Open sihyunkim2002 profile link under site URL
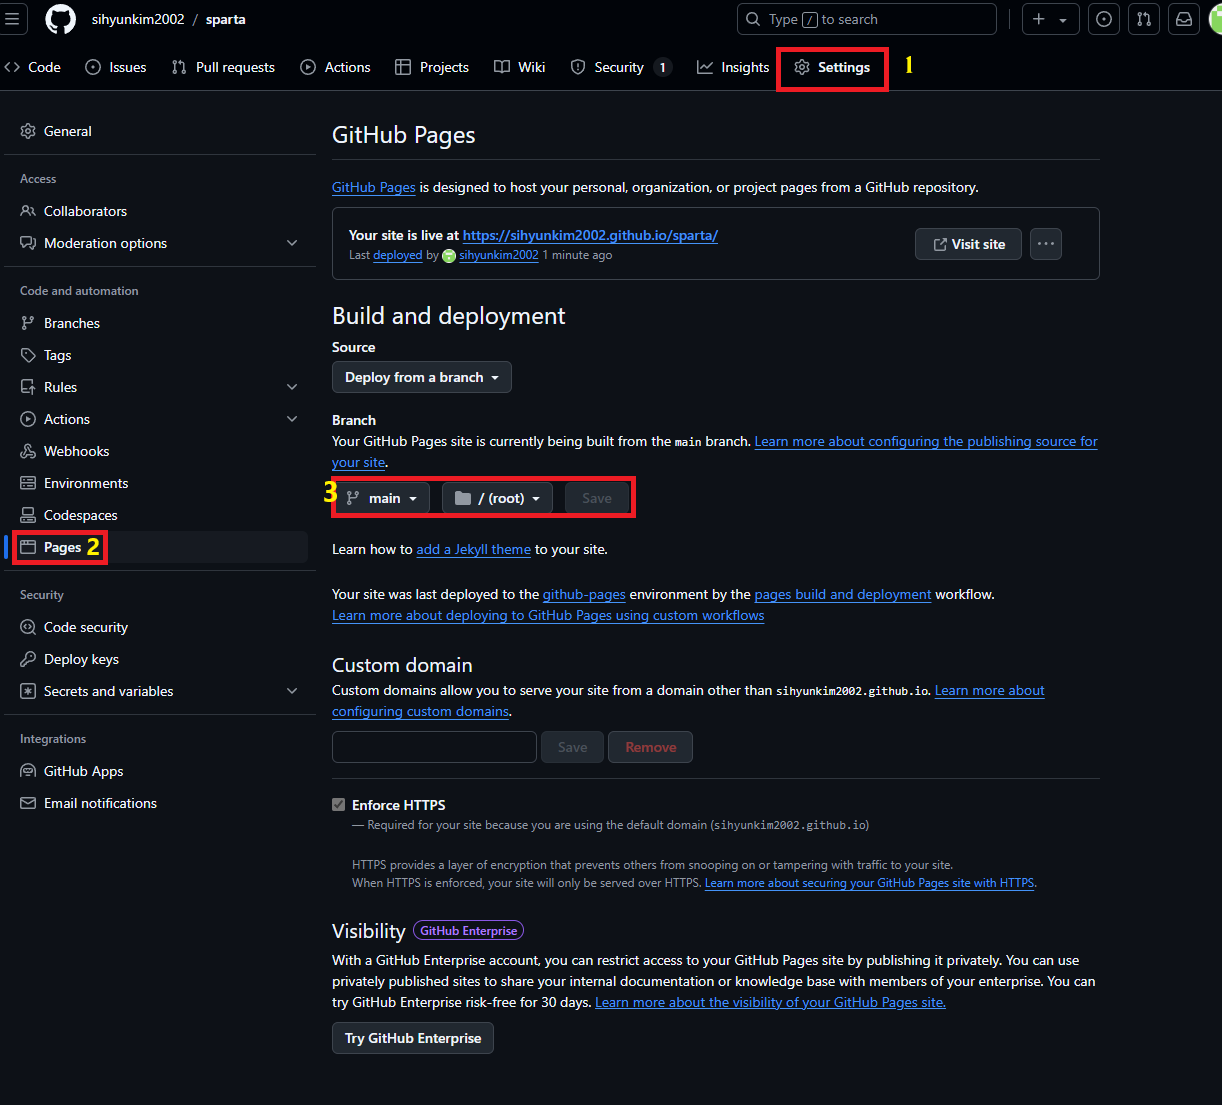 point(499,255)
